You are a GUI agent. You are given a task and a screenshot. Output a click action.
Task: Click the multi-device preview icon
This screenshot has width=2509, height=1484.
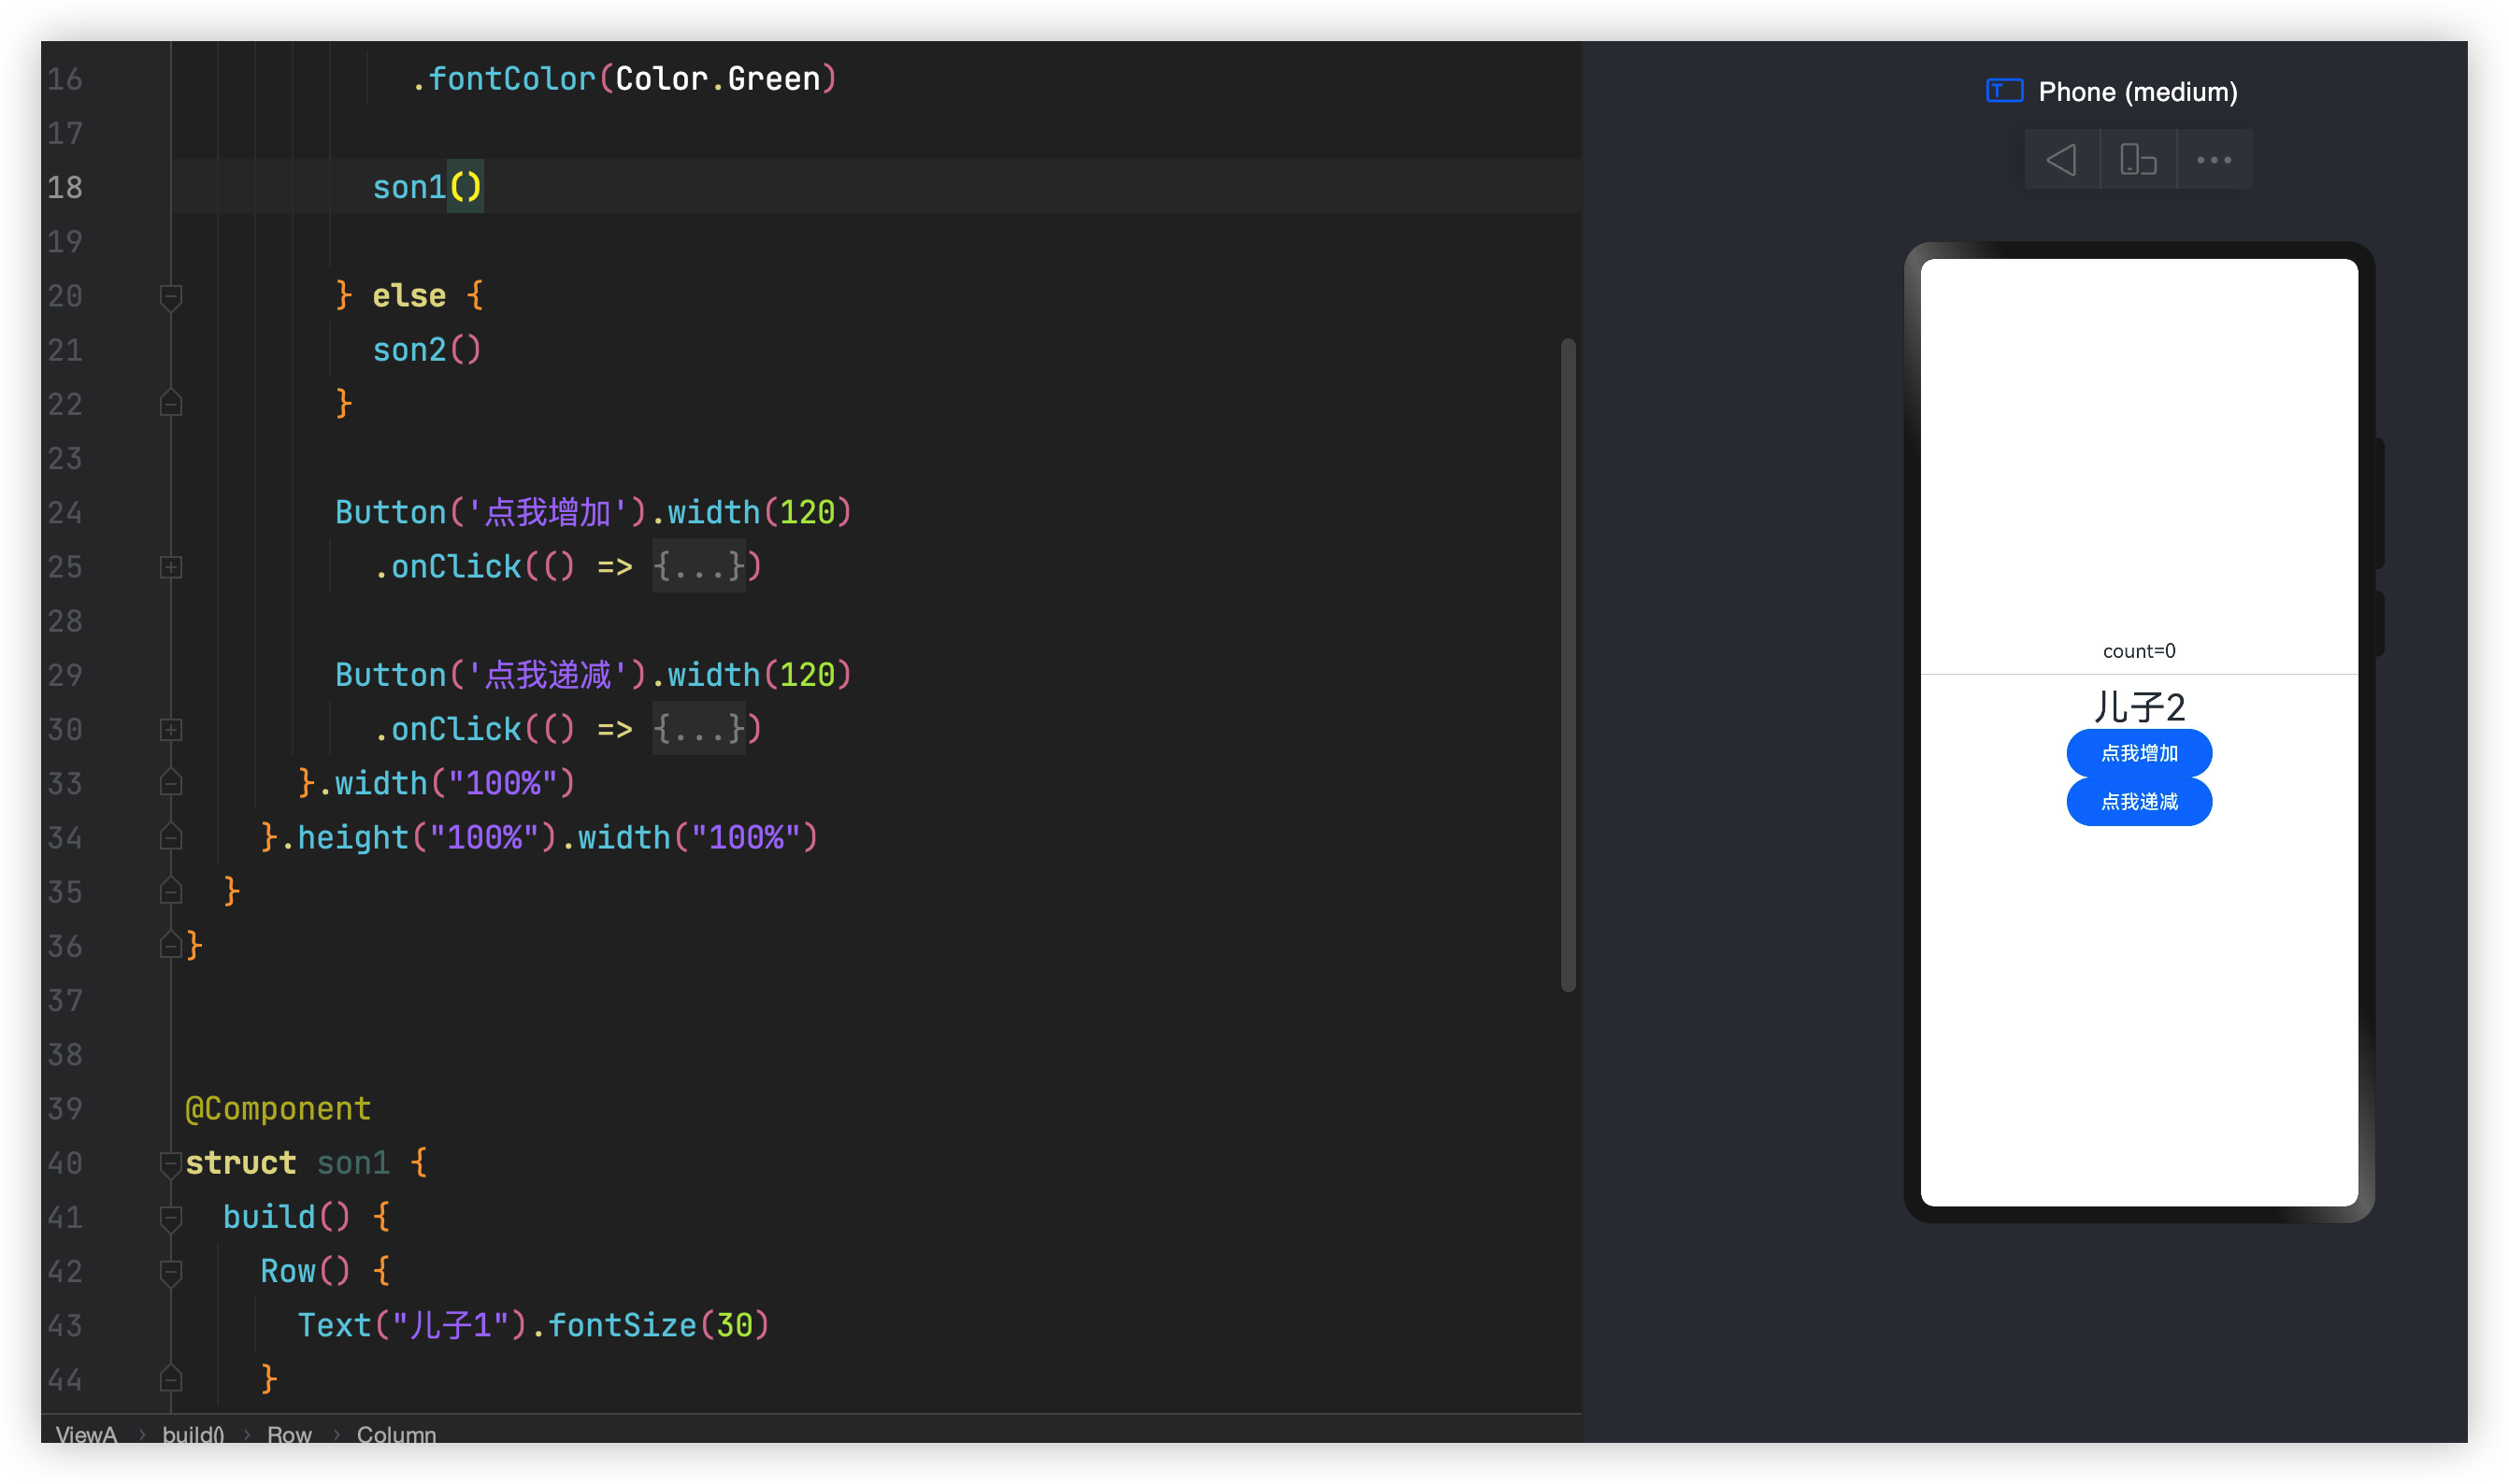coord(2138,160)
